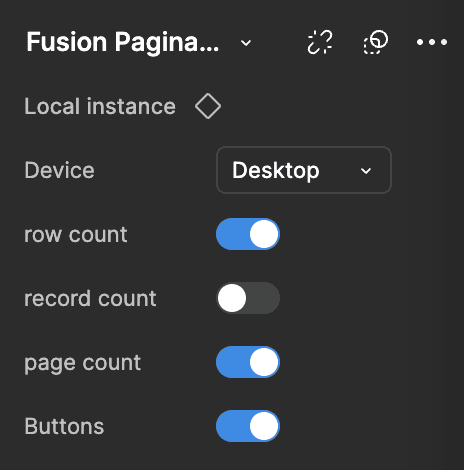
Task: Disable the row count toggle
Action: 248,234
